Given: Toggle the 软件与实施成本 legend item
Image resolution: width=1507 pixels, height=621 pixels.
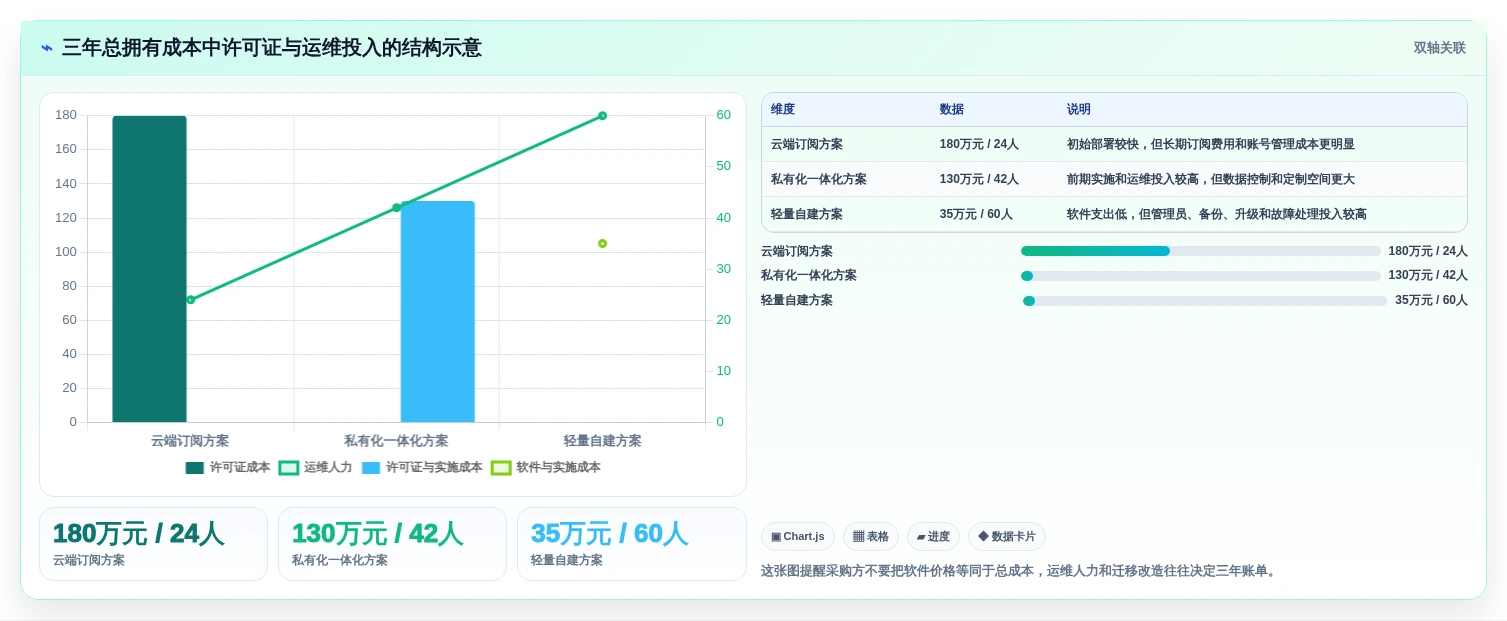Looking at the screenshot, I should tap(546, 467).
